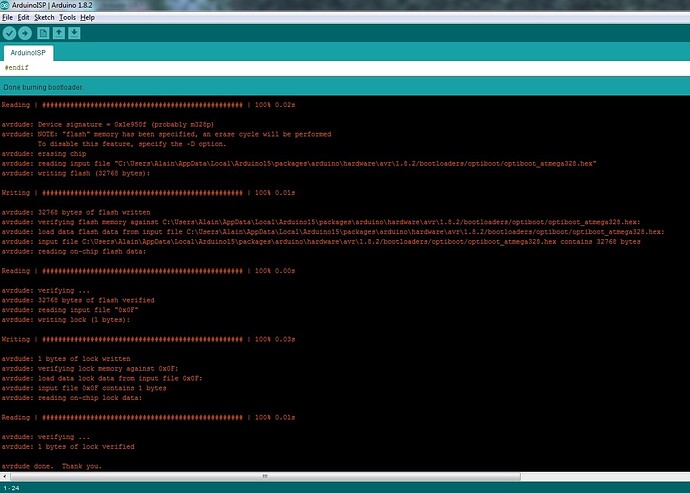Click the horizontal scrollbar left arrow
The width and height of the screenshot is (690, 493).
(4, 476)
